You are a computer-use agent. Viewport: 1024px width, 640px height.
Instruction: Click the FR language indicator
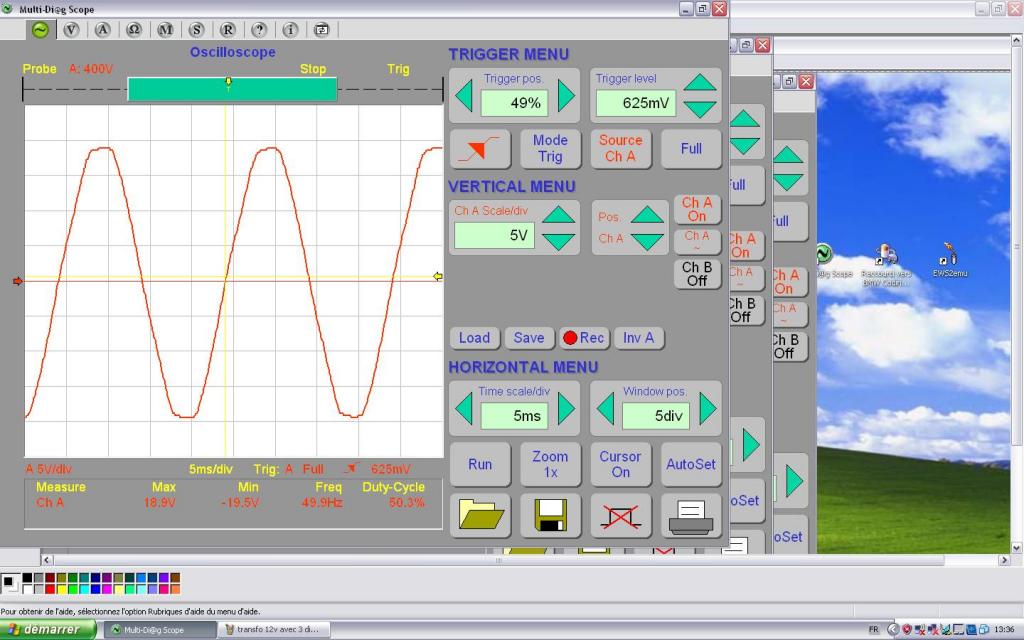874,630
